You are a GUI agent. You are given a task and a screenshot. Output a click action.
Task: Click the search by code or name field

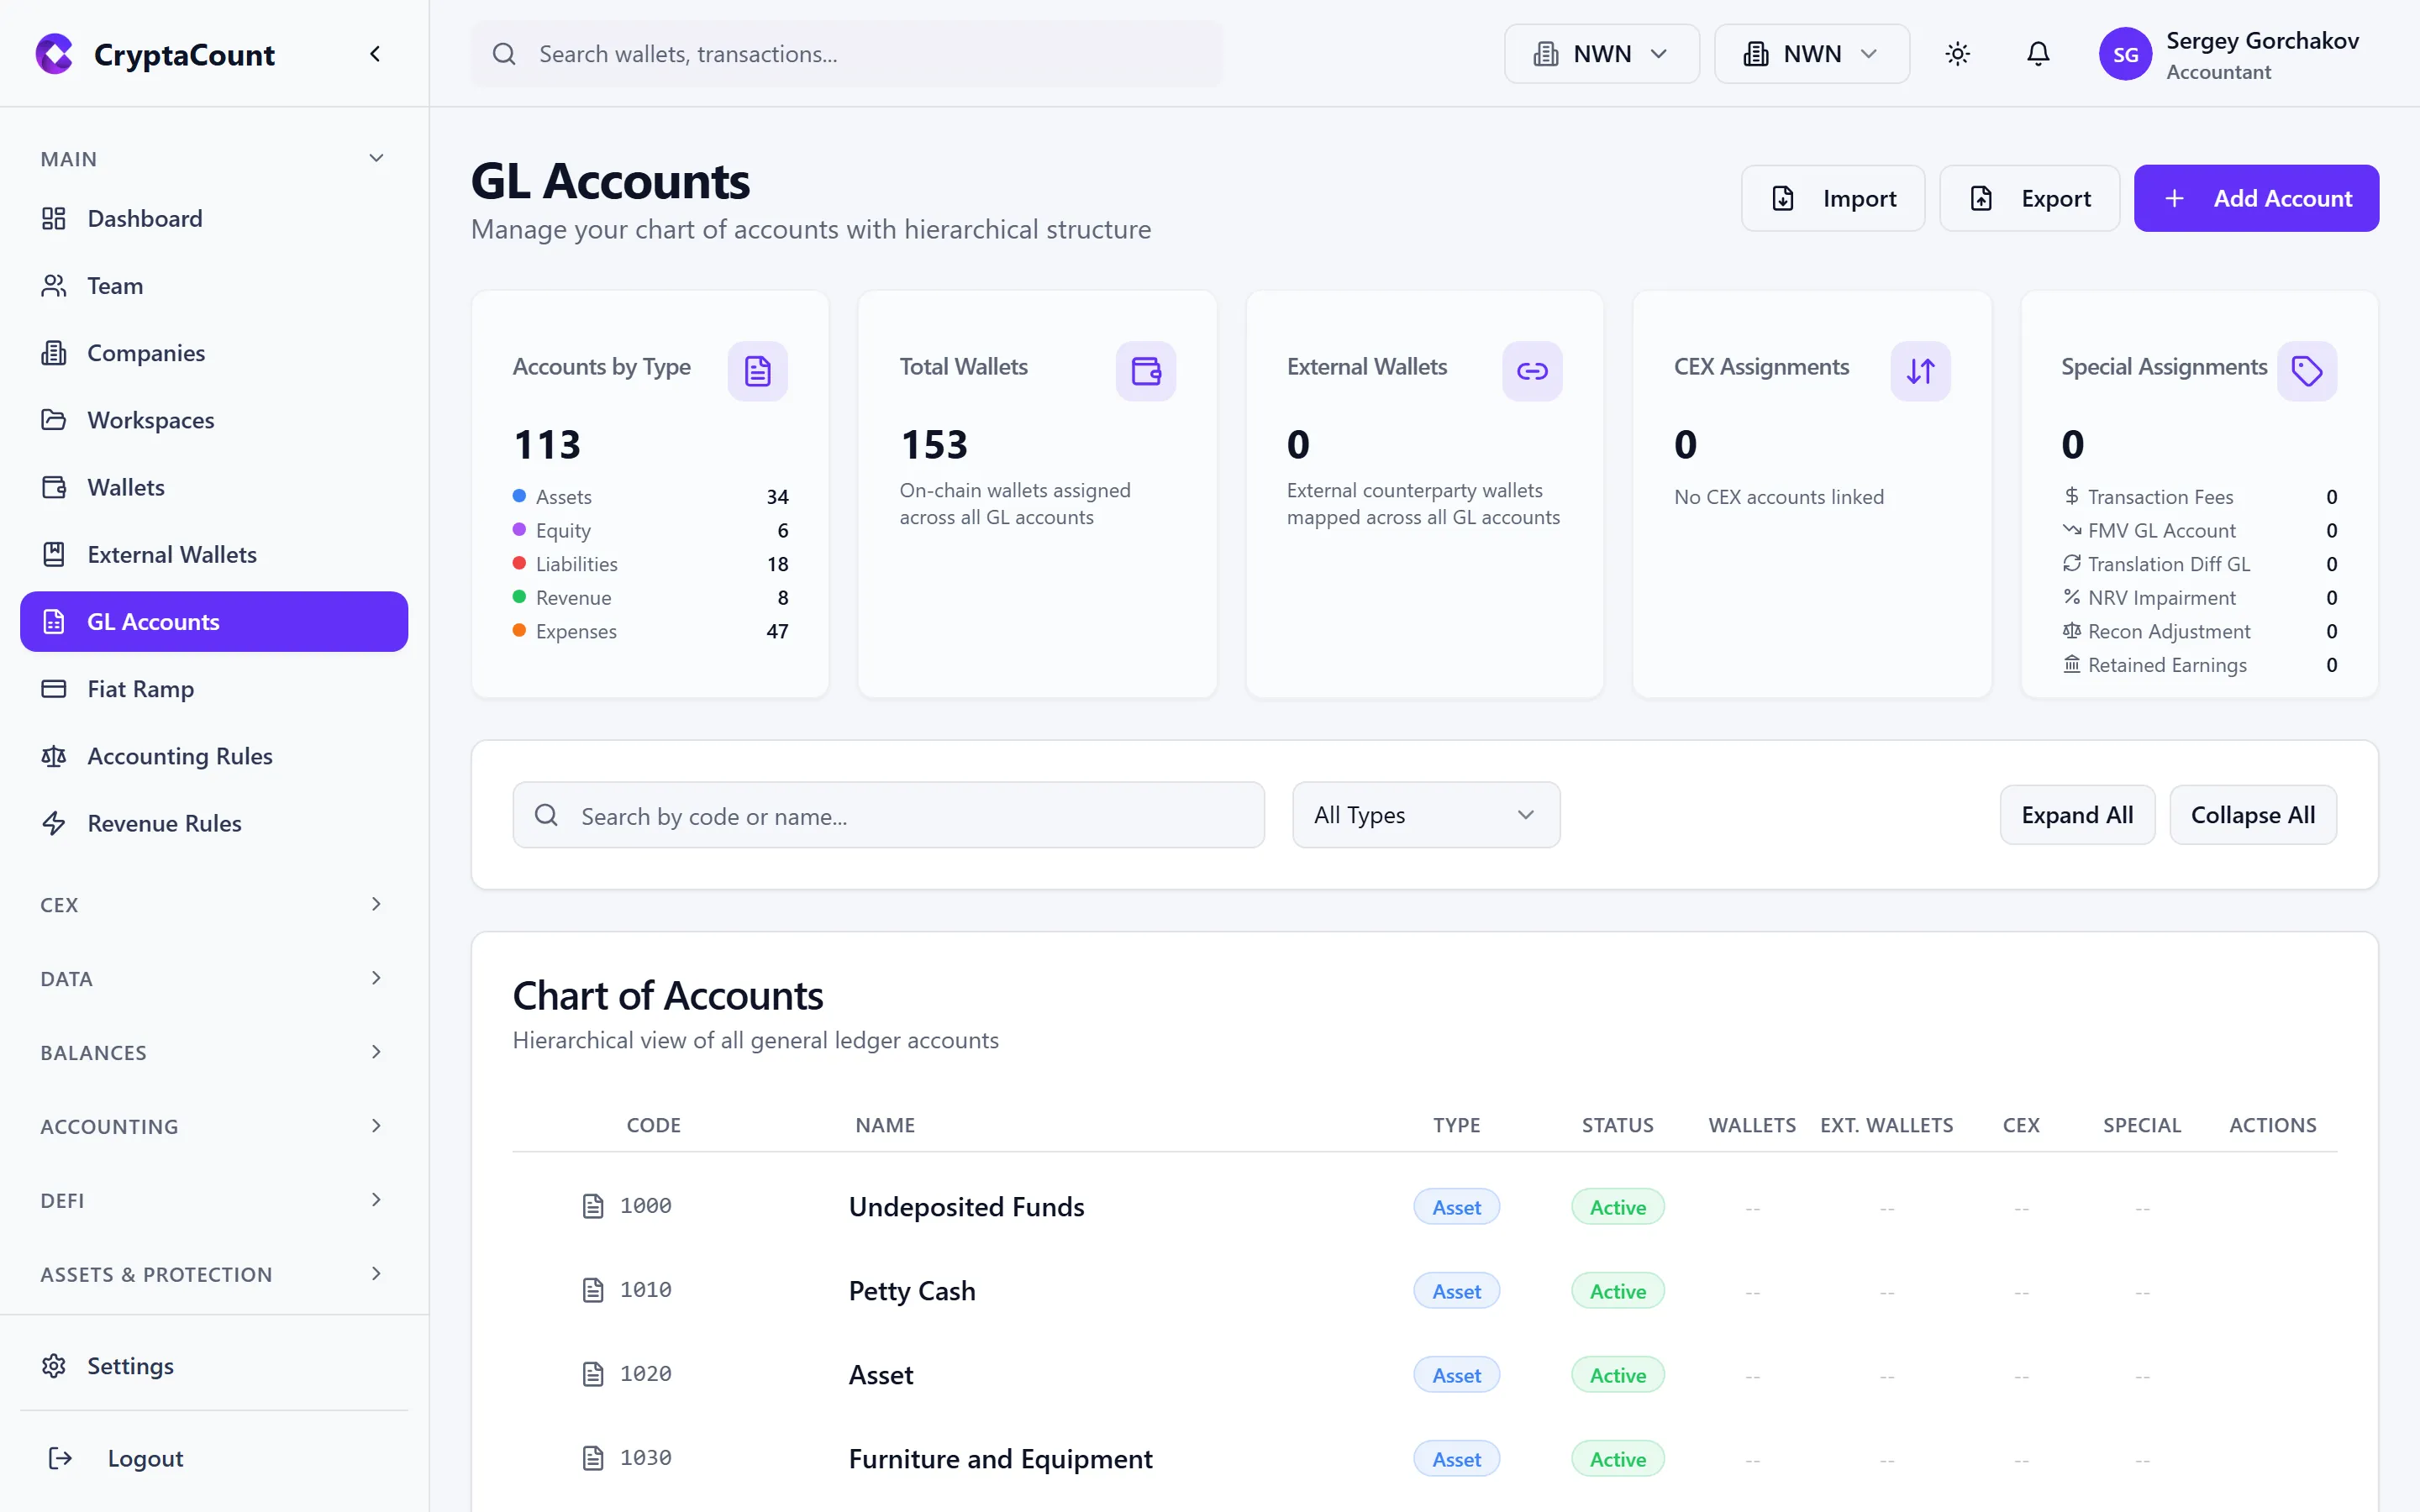[888, 815]
